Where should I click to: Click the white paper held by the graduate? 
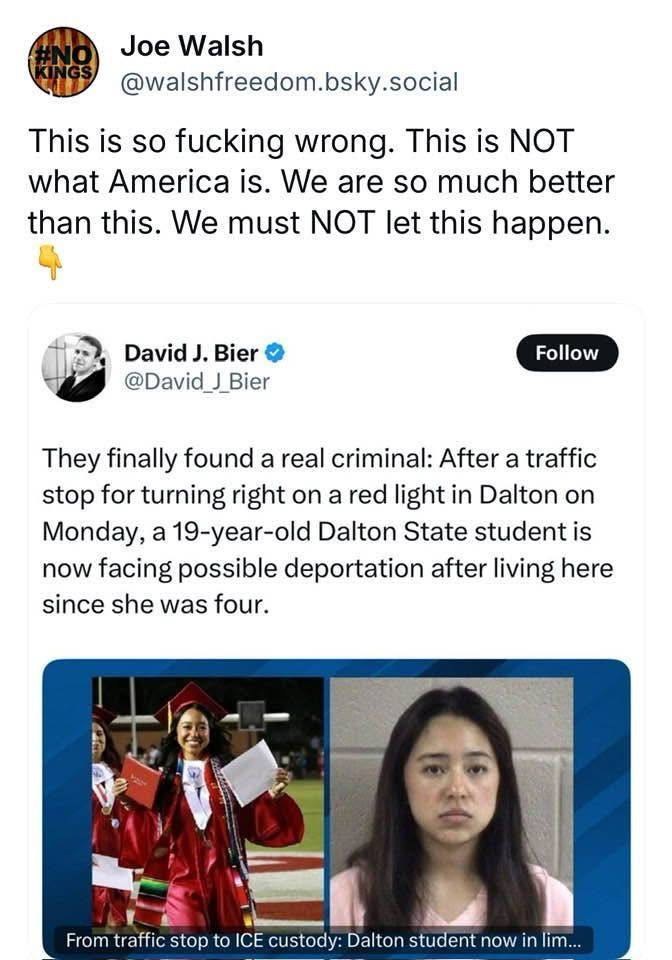[250, 772]
